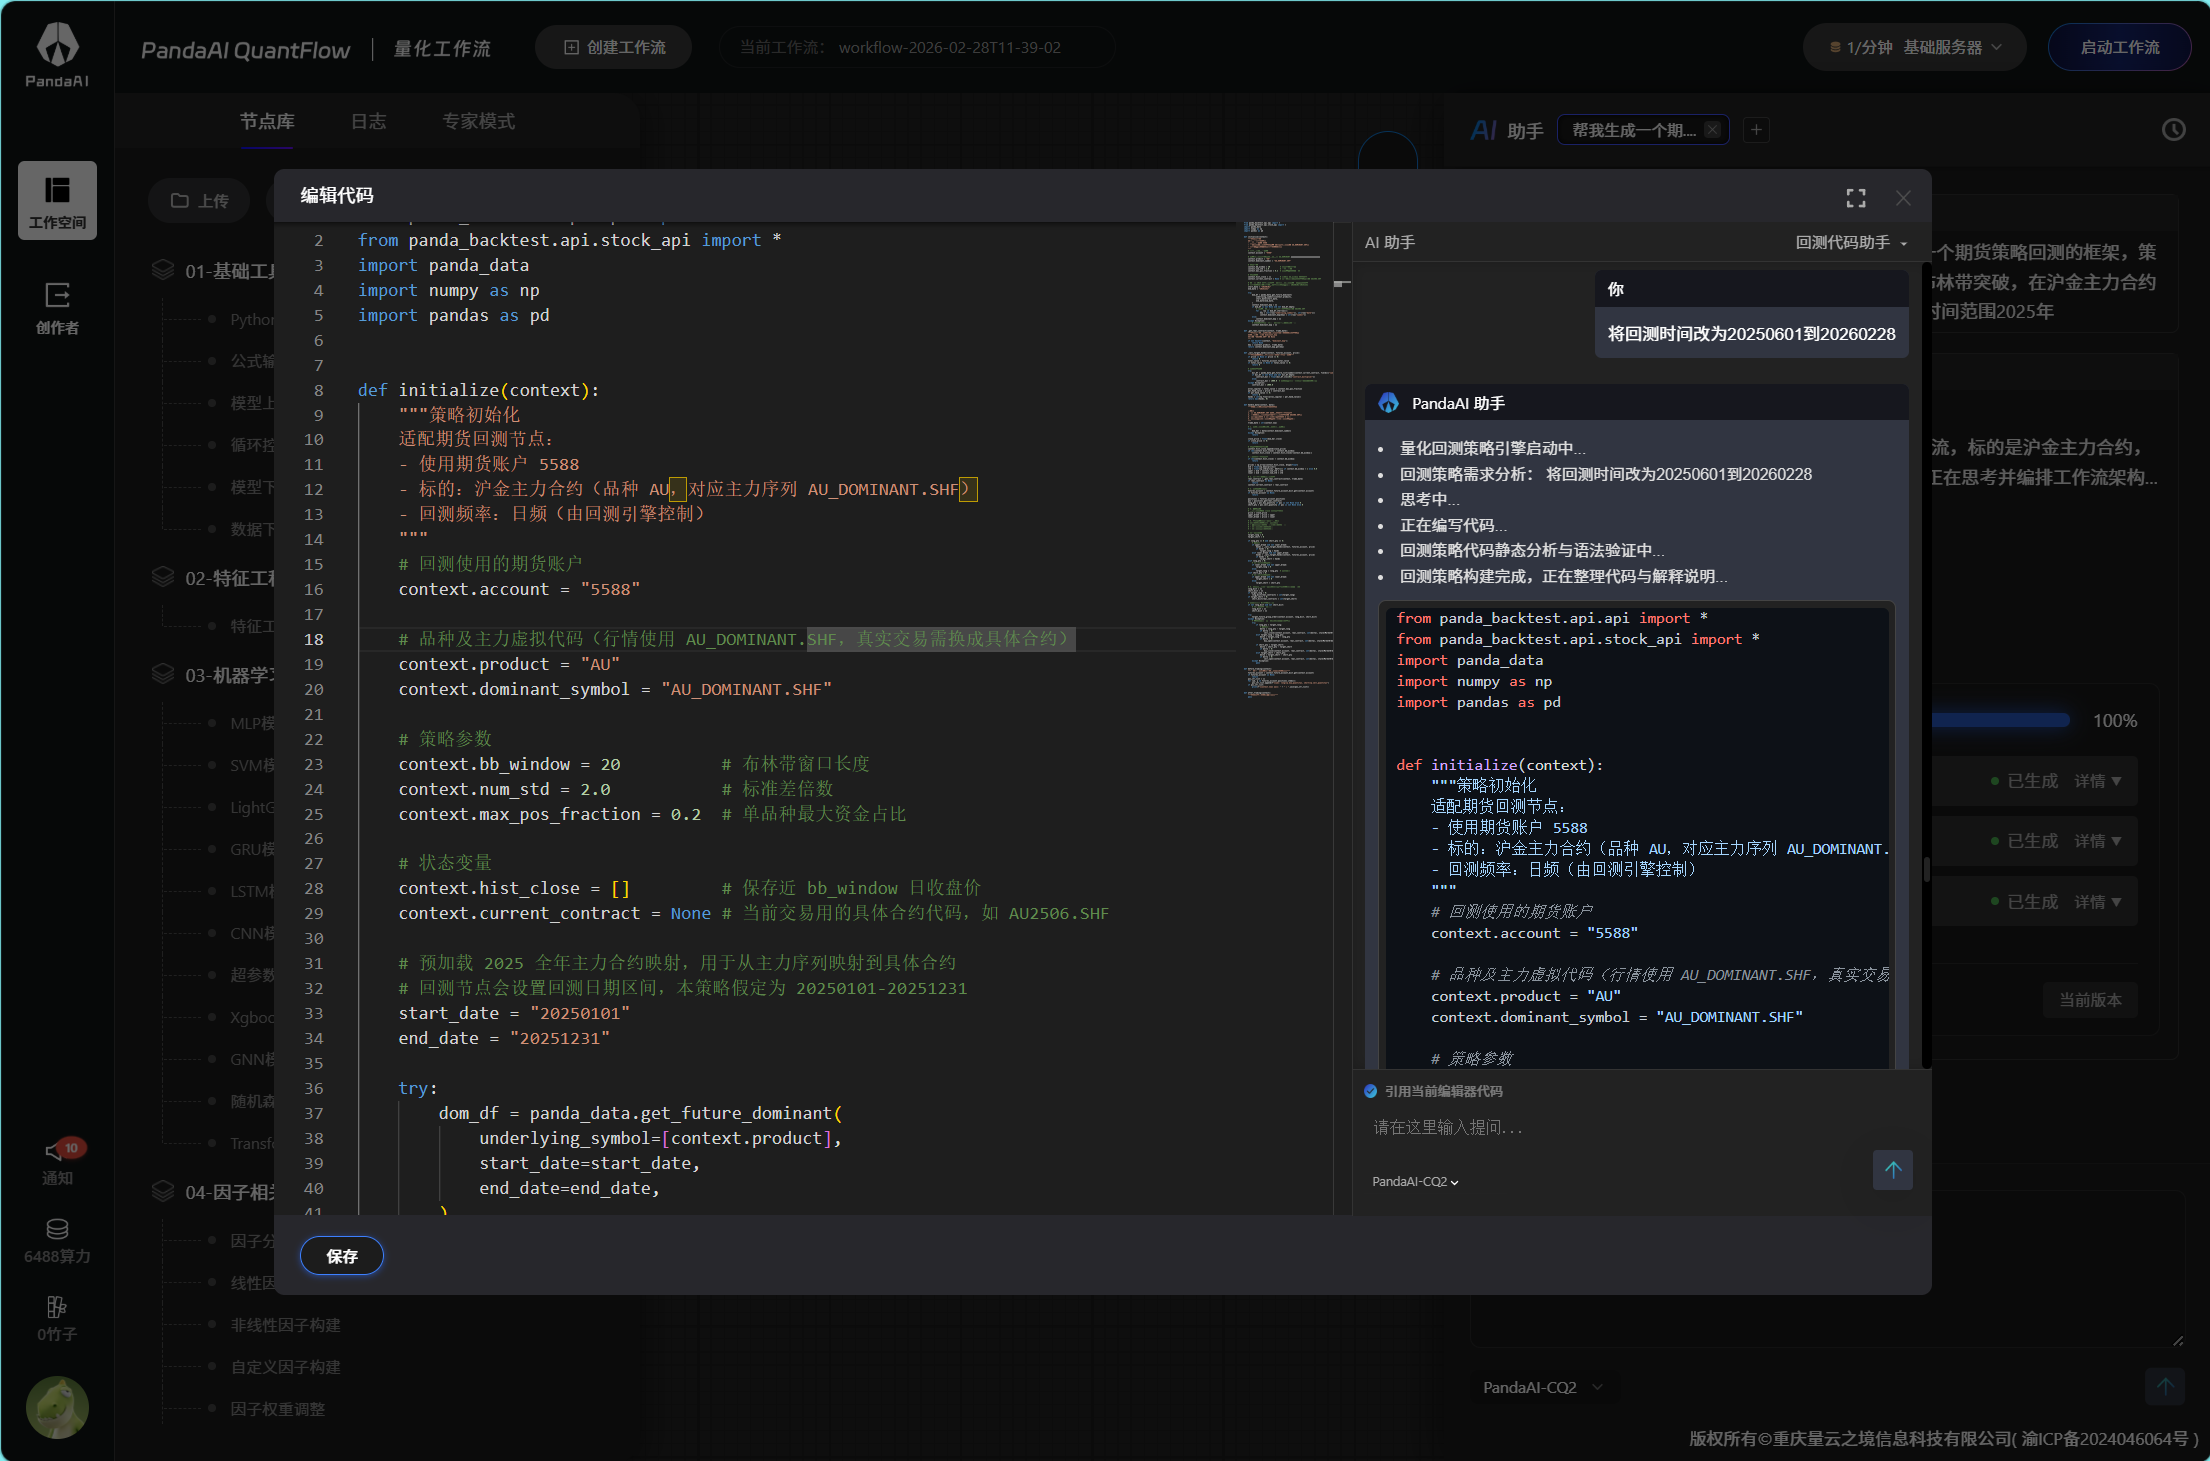Click the 0竹子 bamboo balance icon
The height and width of the screenshot is (1461, 2210).
tap(57, 1318)
